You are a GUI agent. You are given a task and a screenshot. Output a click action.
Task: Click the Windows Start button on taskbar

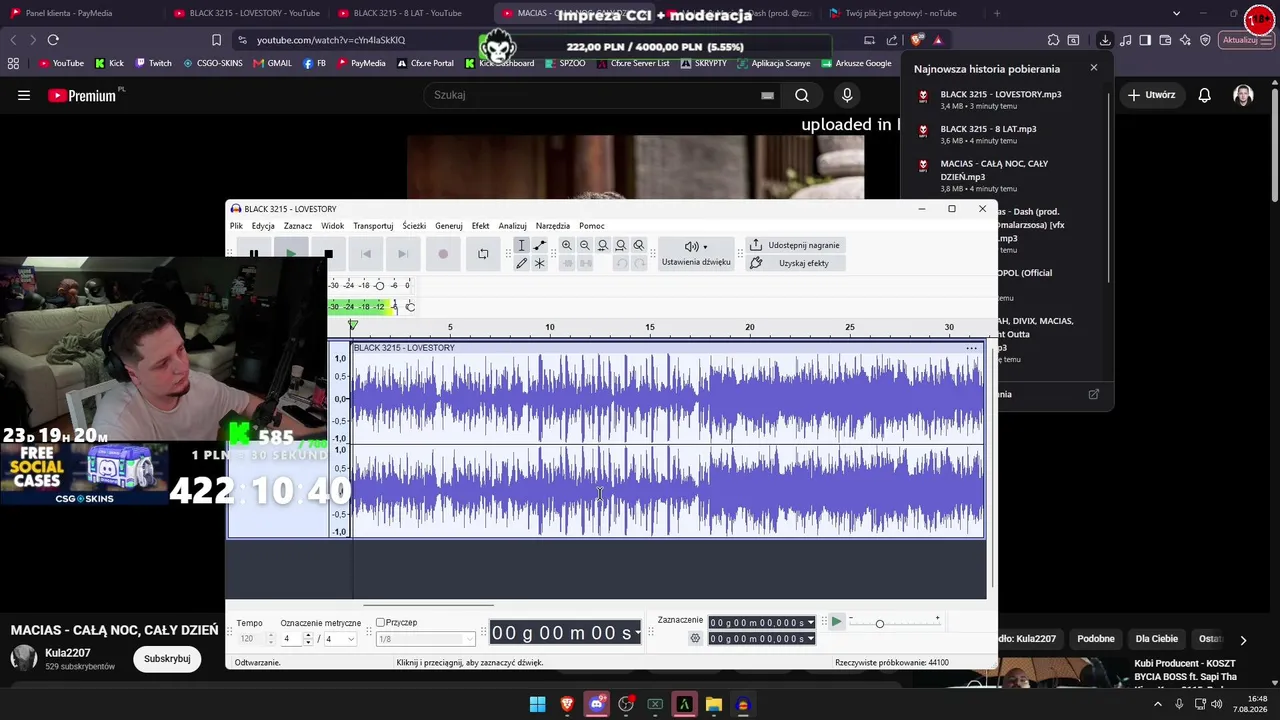[x=538, y=704]
